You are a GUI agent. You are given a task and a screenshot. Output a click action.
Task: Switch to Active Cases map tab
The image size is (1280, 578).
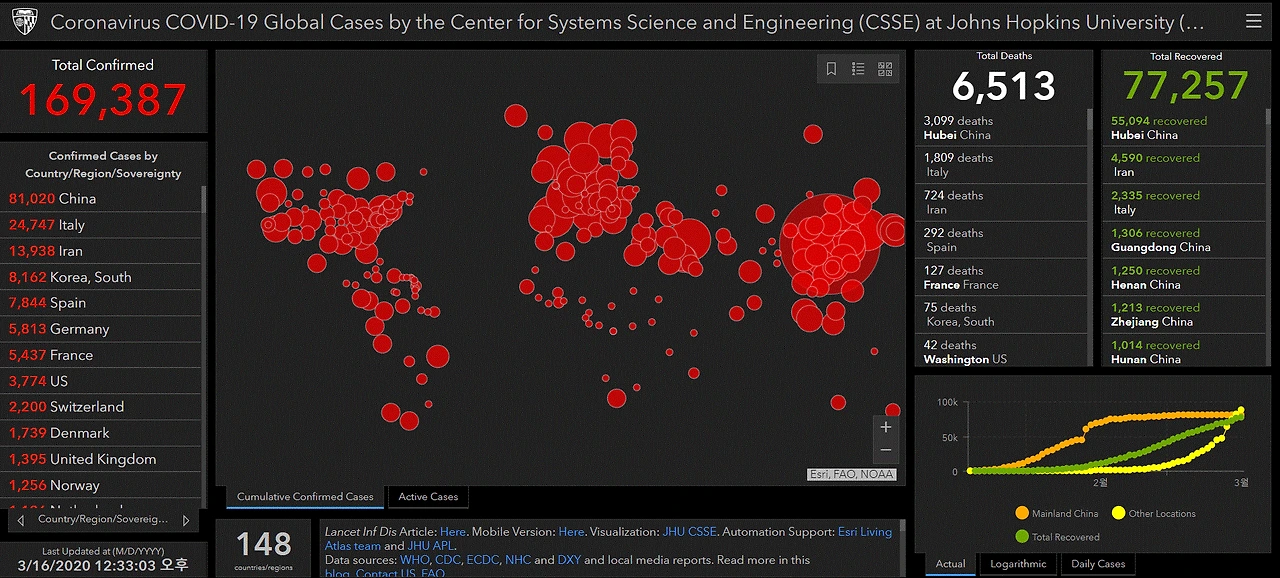point(428,497)
